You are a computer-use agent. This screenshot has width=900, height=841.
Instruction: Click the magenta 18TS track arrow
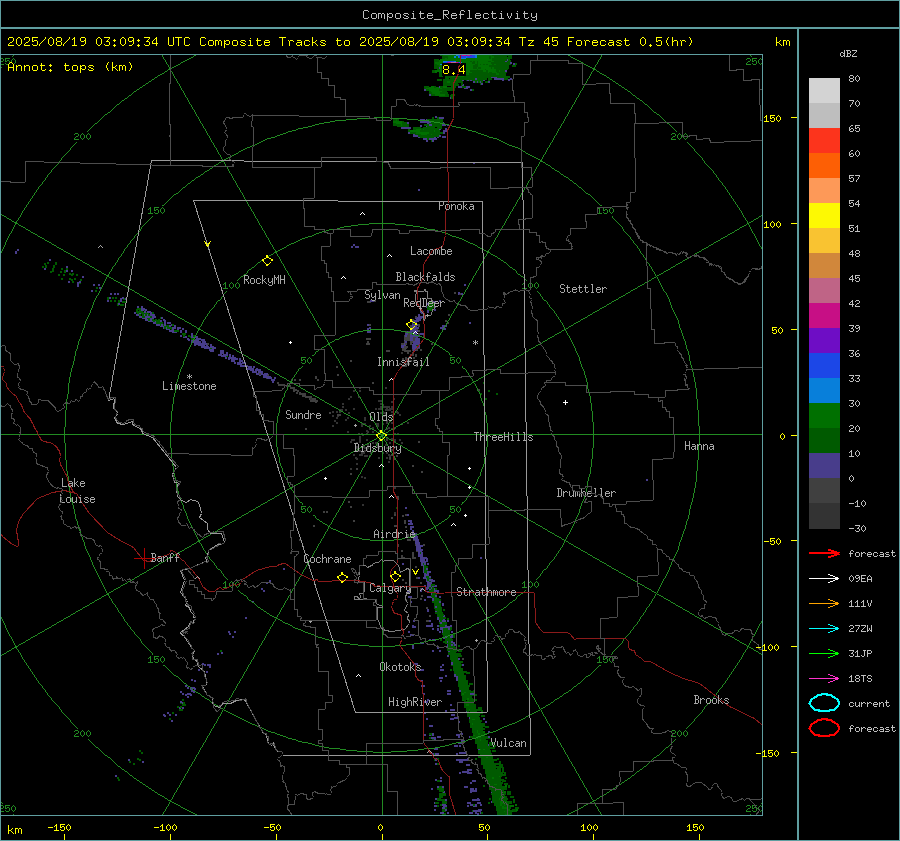click(x=824, y=679)
